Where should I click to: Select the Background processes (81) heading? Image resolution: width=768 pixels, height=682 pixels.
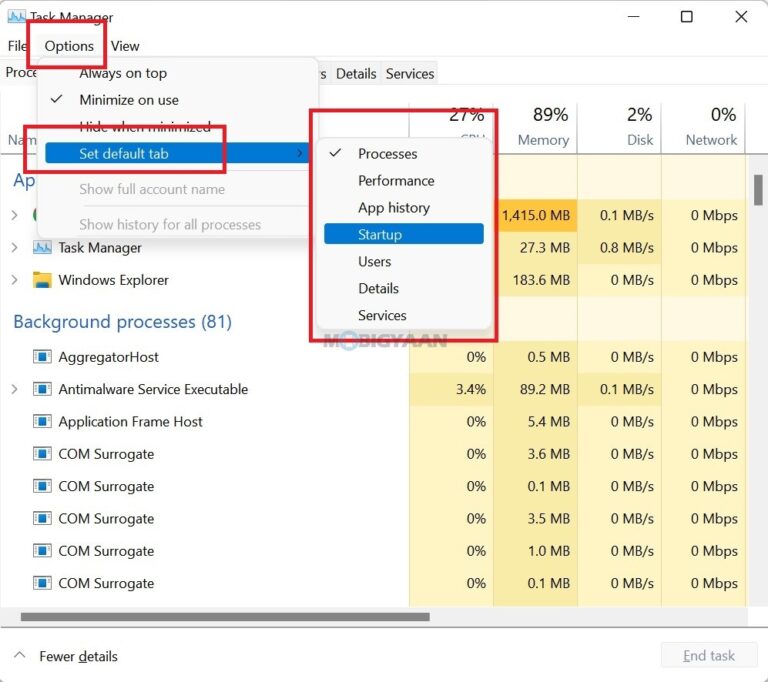pyautogui.click(x=122, y=322)
